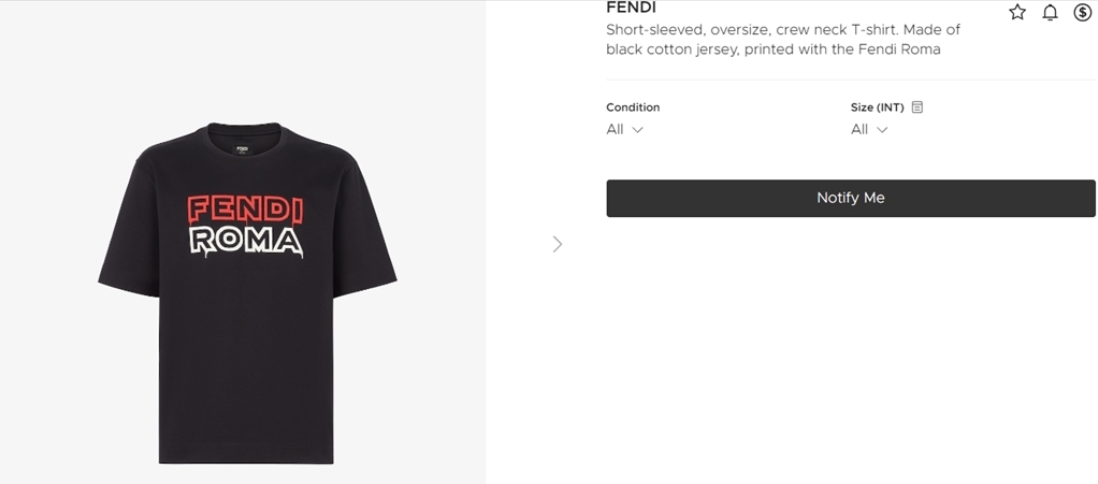
Task: Click the Size (INT) label
Action: [877, 107]
